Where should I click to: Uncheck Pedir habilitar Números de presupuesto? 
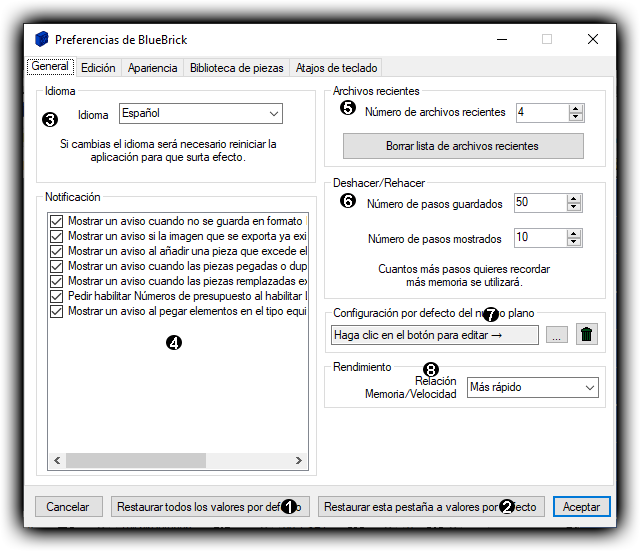(56, 296)
